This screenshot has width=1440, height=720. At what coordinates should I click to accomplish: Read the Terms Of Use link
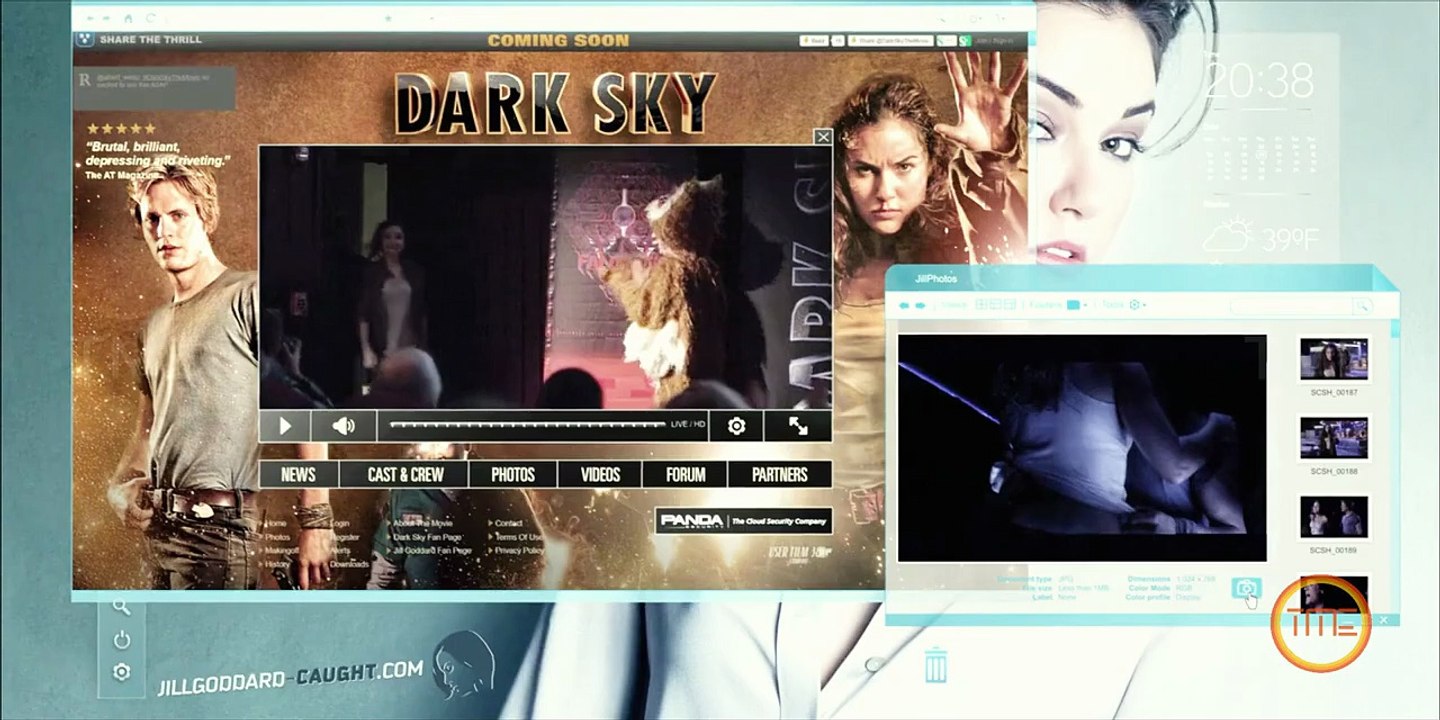(519, 537)
